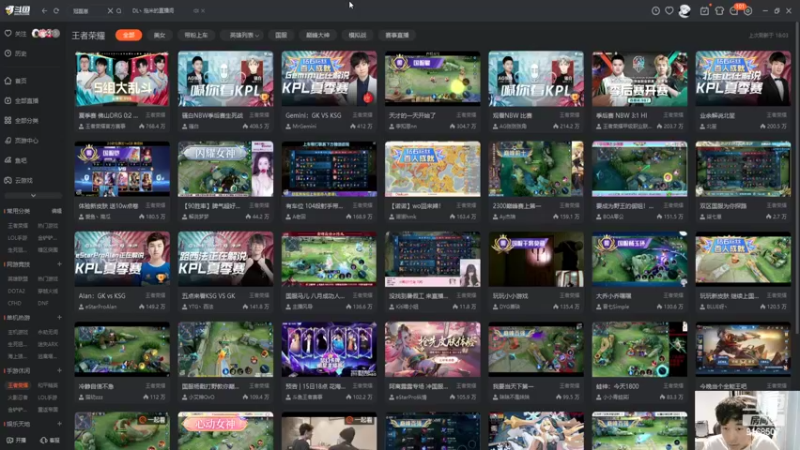This screenshot has height=450, width=800.
Task: Go to 首页 in the sidebar
Action: click(15, 81)
